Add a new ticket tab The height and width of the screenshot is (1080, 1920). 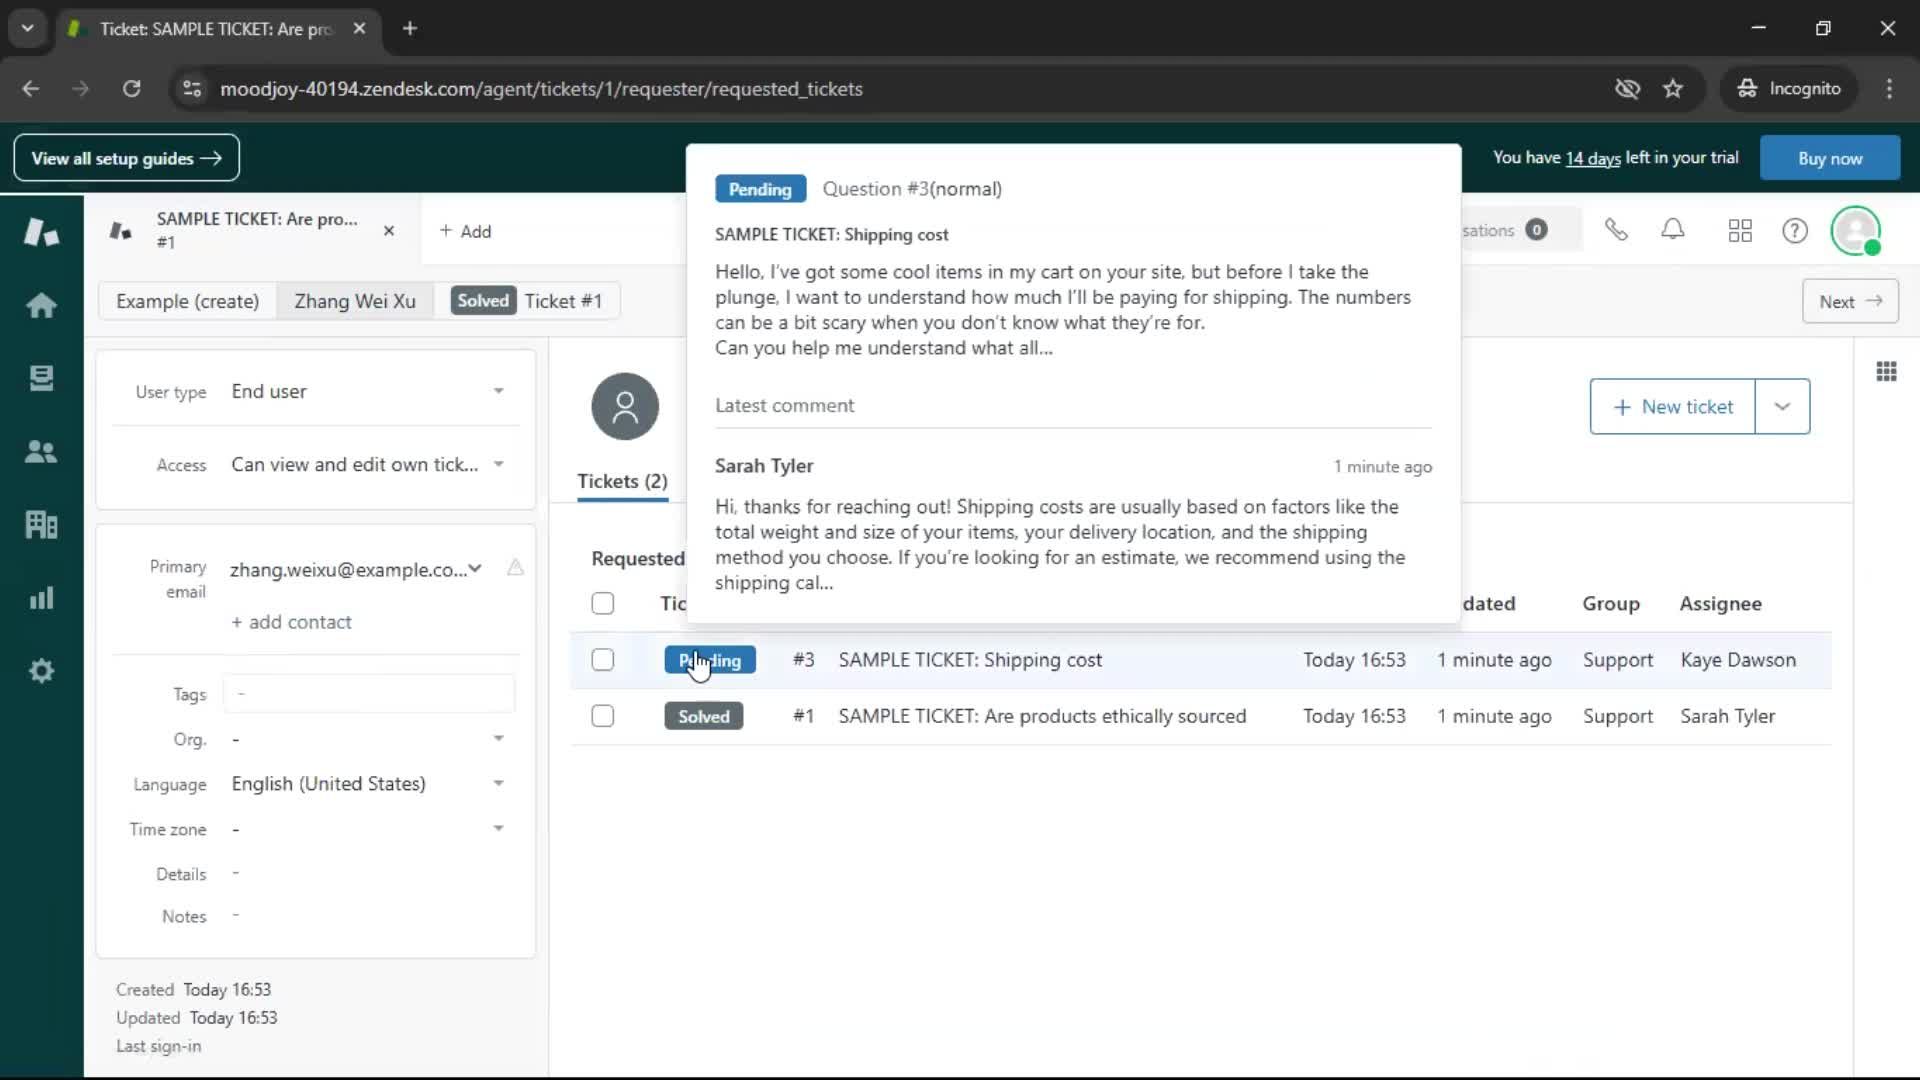click(465, 231)
